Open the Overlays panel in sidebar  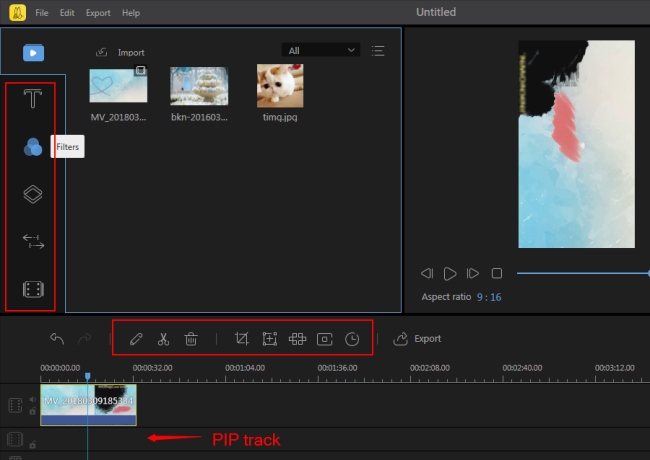coord(33,194)
